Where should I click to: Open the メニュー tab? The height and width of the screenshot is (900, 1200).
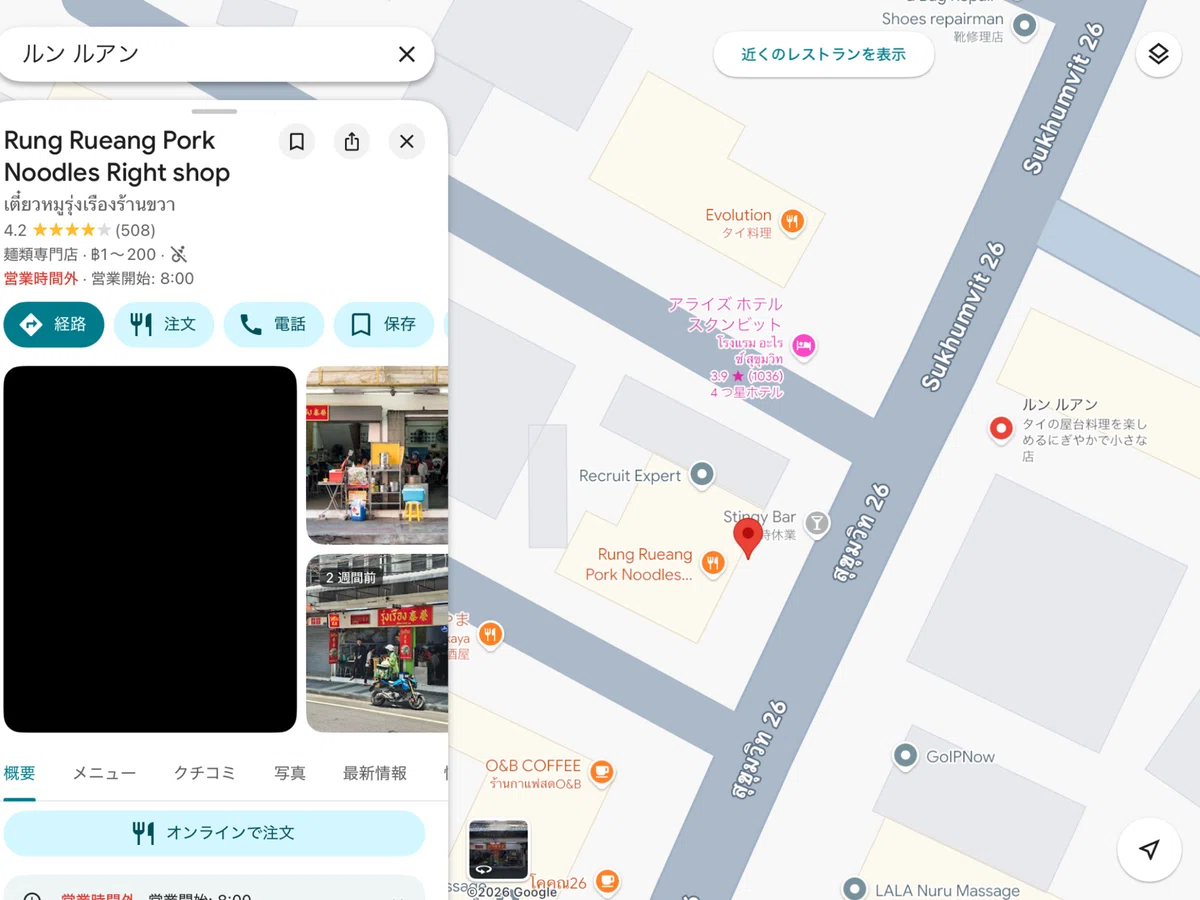[104, 773]
